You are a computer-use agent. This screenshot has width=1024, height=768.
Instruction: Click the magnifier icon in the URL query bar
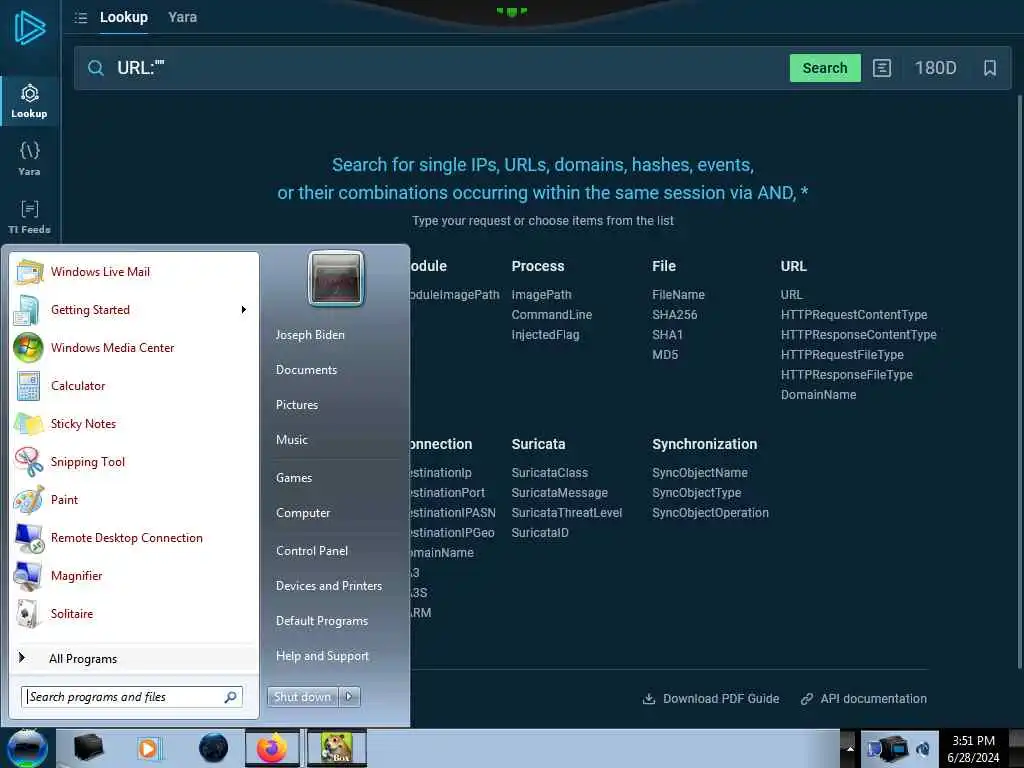(96, 68)
